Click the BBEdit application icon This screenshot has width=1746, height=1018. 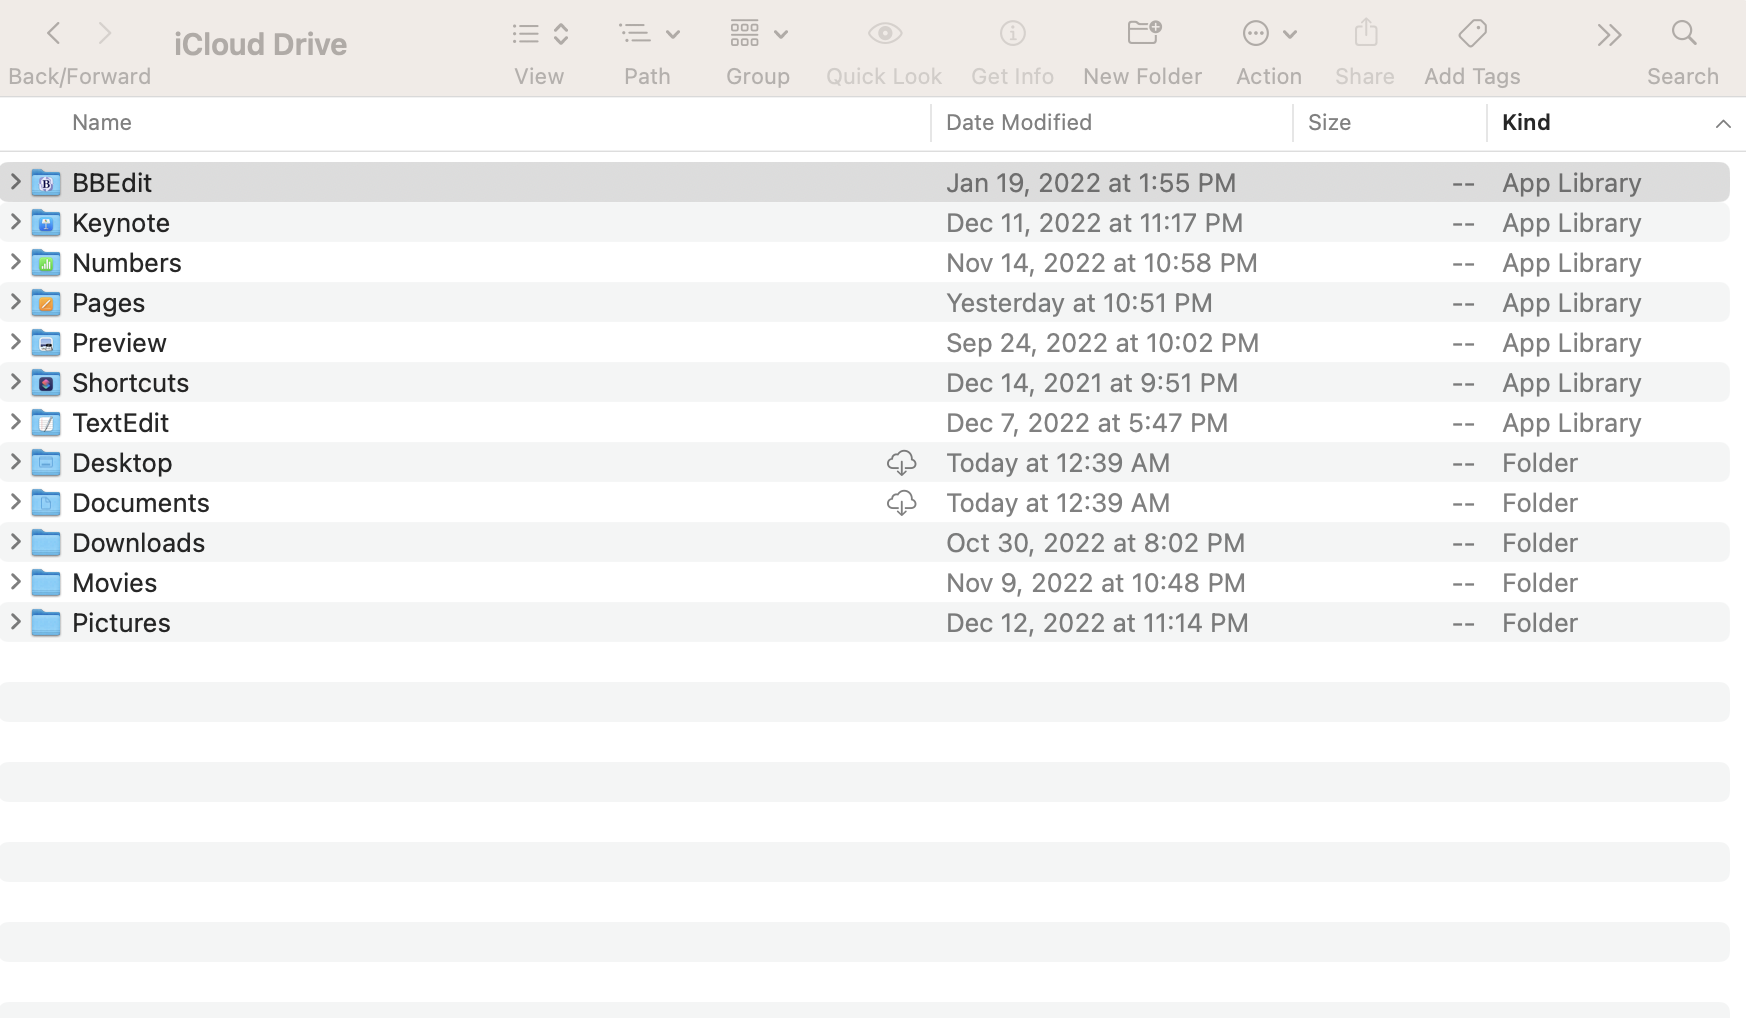coord(46,182)
